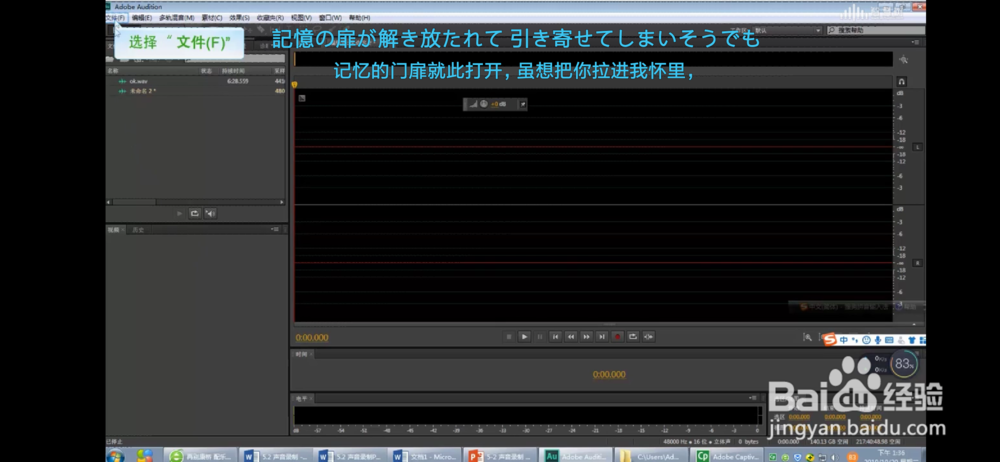Click the red Record button

coord(617,336)
